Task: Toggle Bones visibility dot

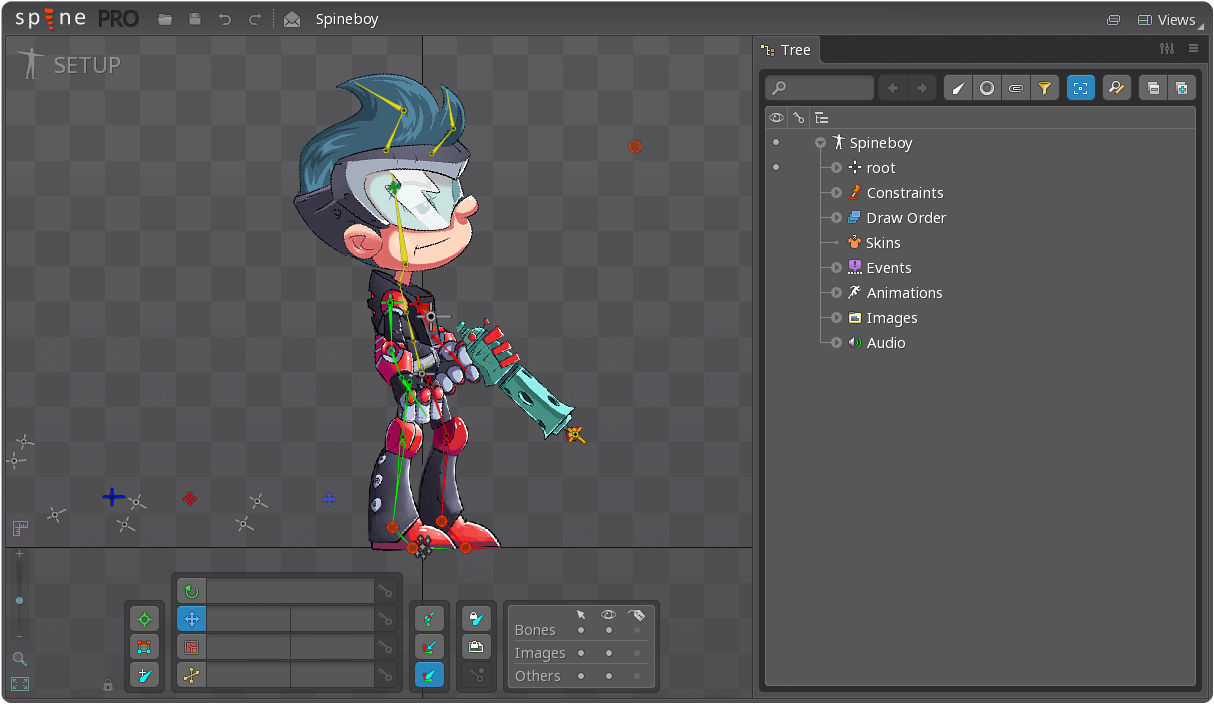Action: 609,630
